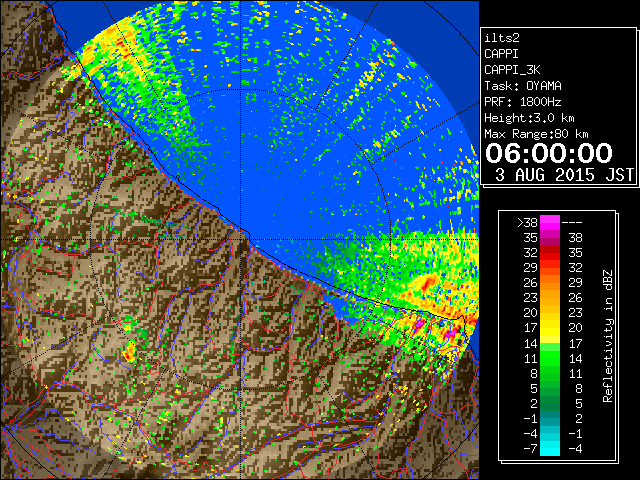The height and width of the screenshot is (480, 640).
Task: Pick the bright magenta legend swatch at top
Action: [x=550, y=222]
